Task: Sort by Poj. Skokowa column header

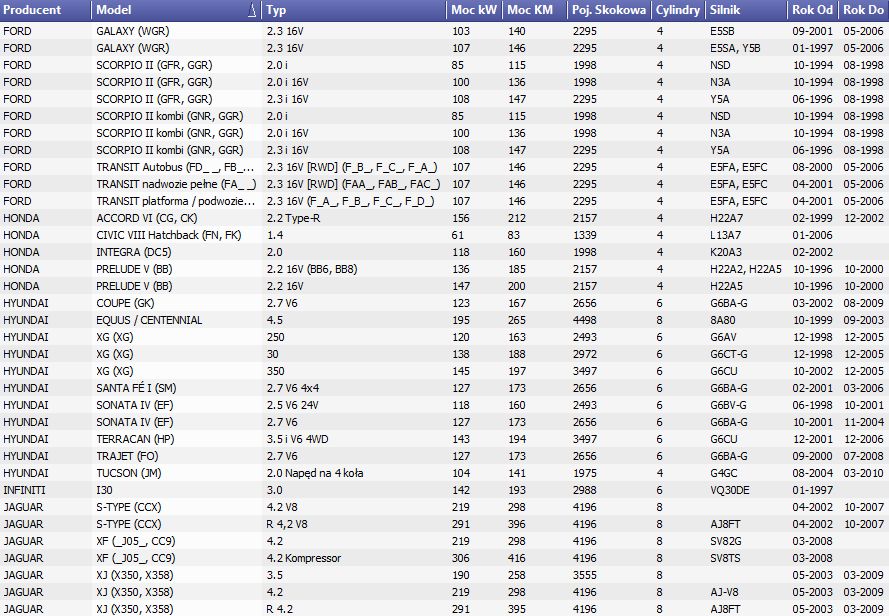Action: click(x=608, y=10)
